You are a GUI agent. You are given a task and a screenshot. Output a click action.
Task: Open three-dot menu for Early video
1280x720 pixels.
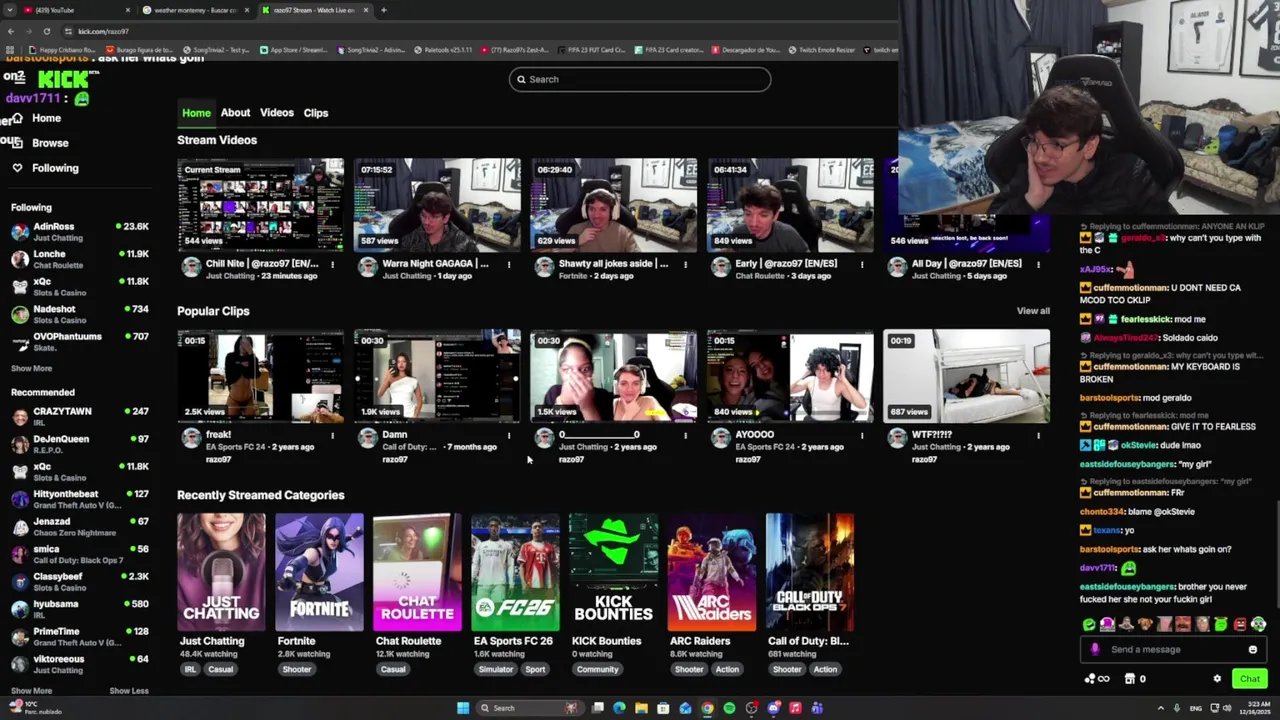(862, 265)
